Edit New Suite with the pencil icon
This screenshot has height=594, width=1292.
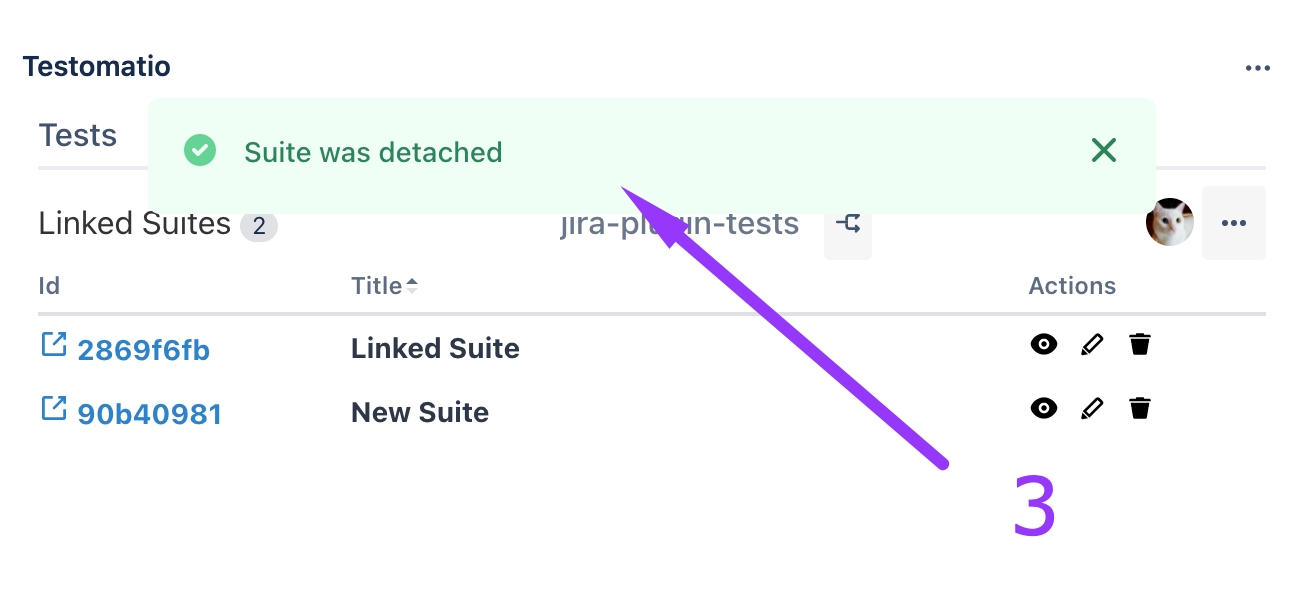(x=1092, y=408)
